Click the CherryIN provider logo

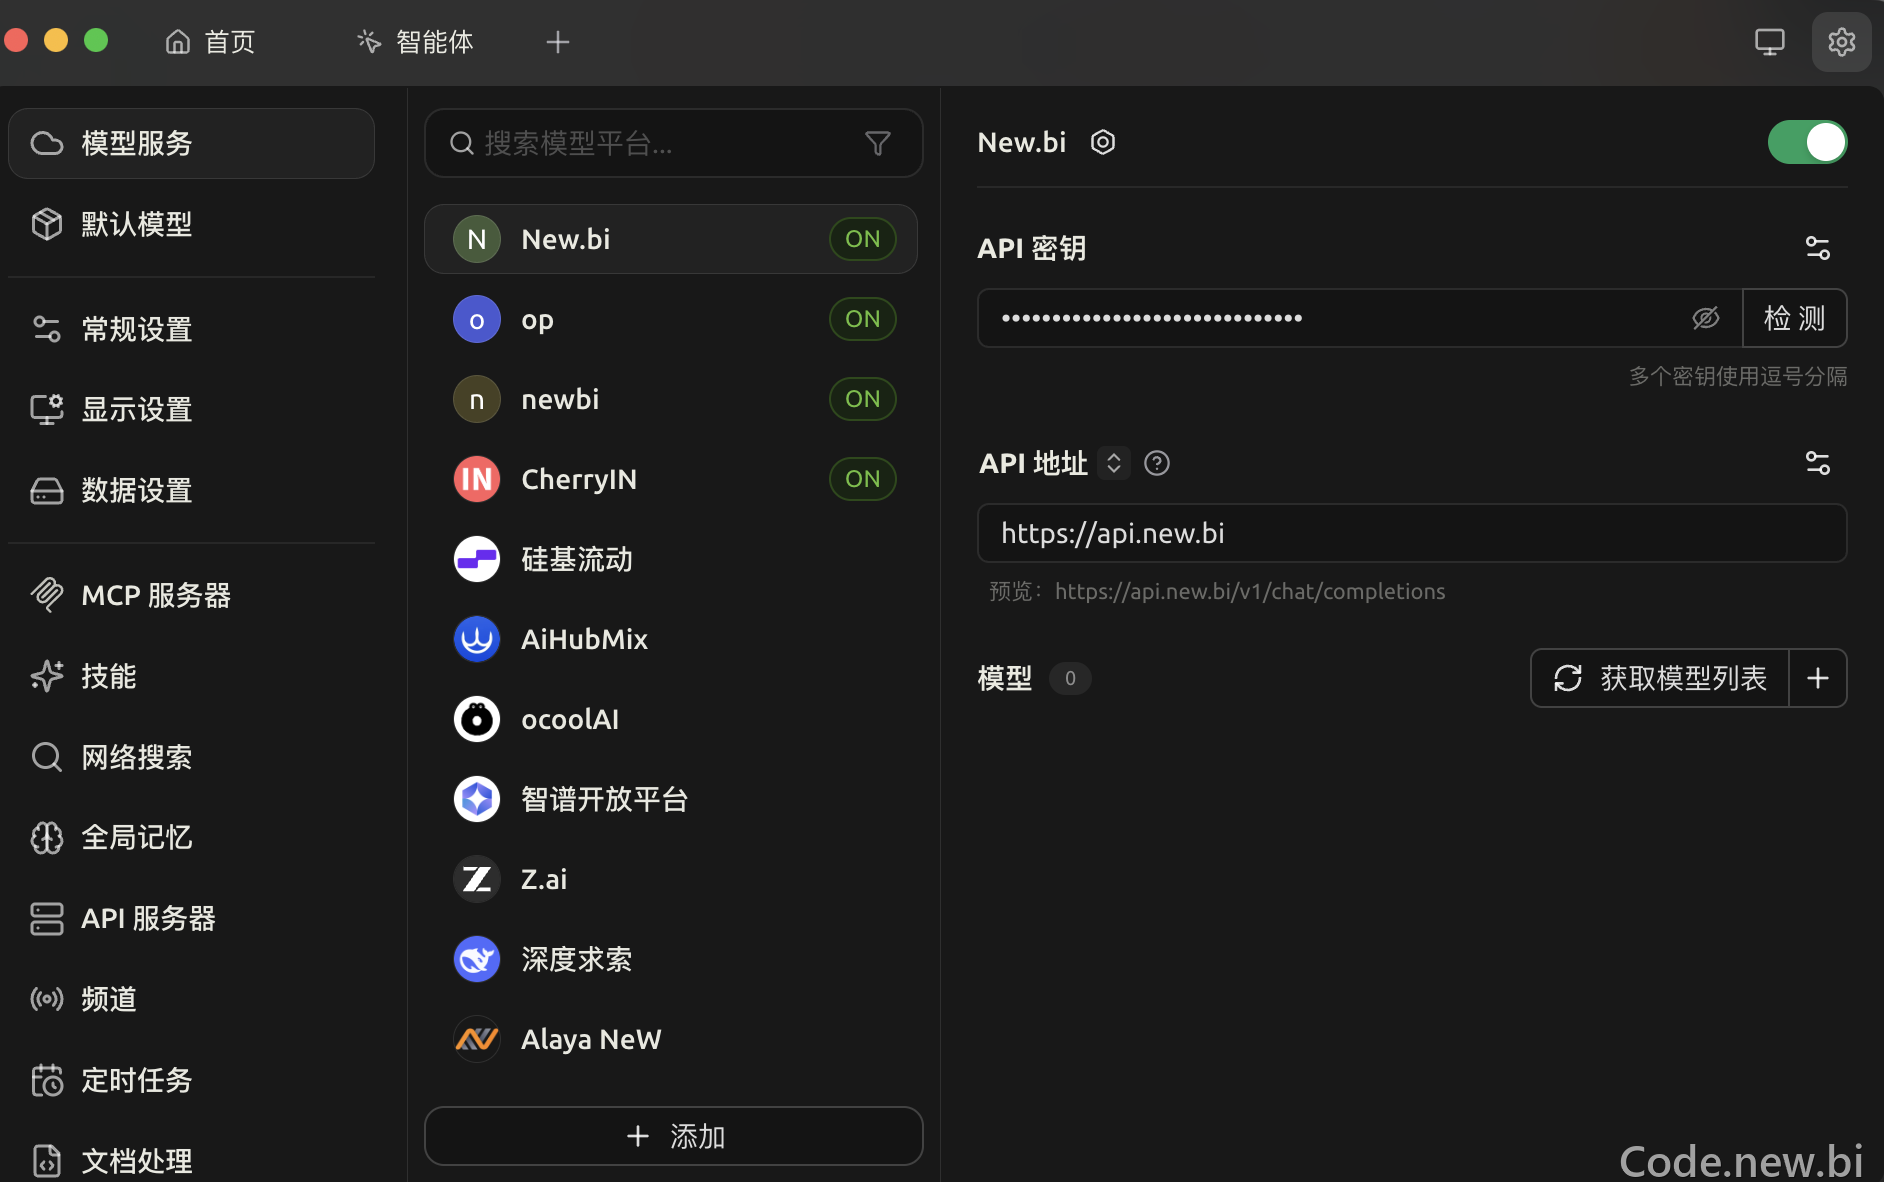pyautogui.click(x=477, y=479)
